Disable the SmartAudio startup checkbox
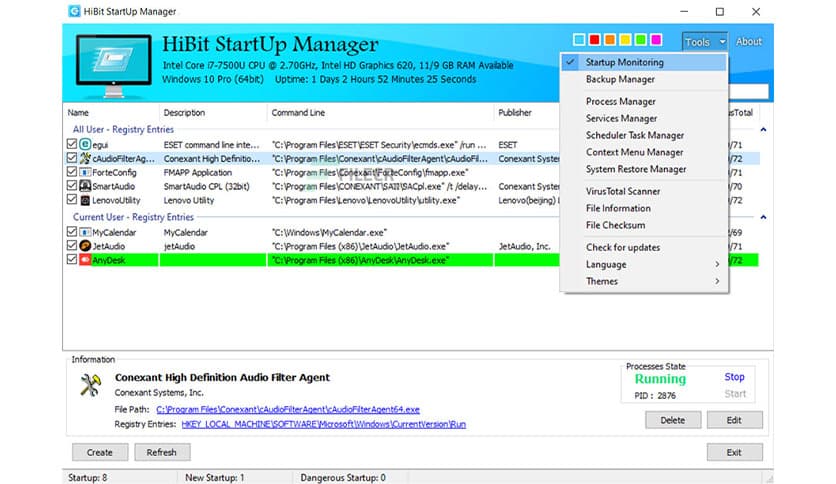The height and width of the screenshot is (484, 836). (x=72, y=185)
